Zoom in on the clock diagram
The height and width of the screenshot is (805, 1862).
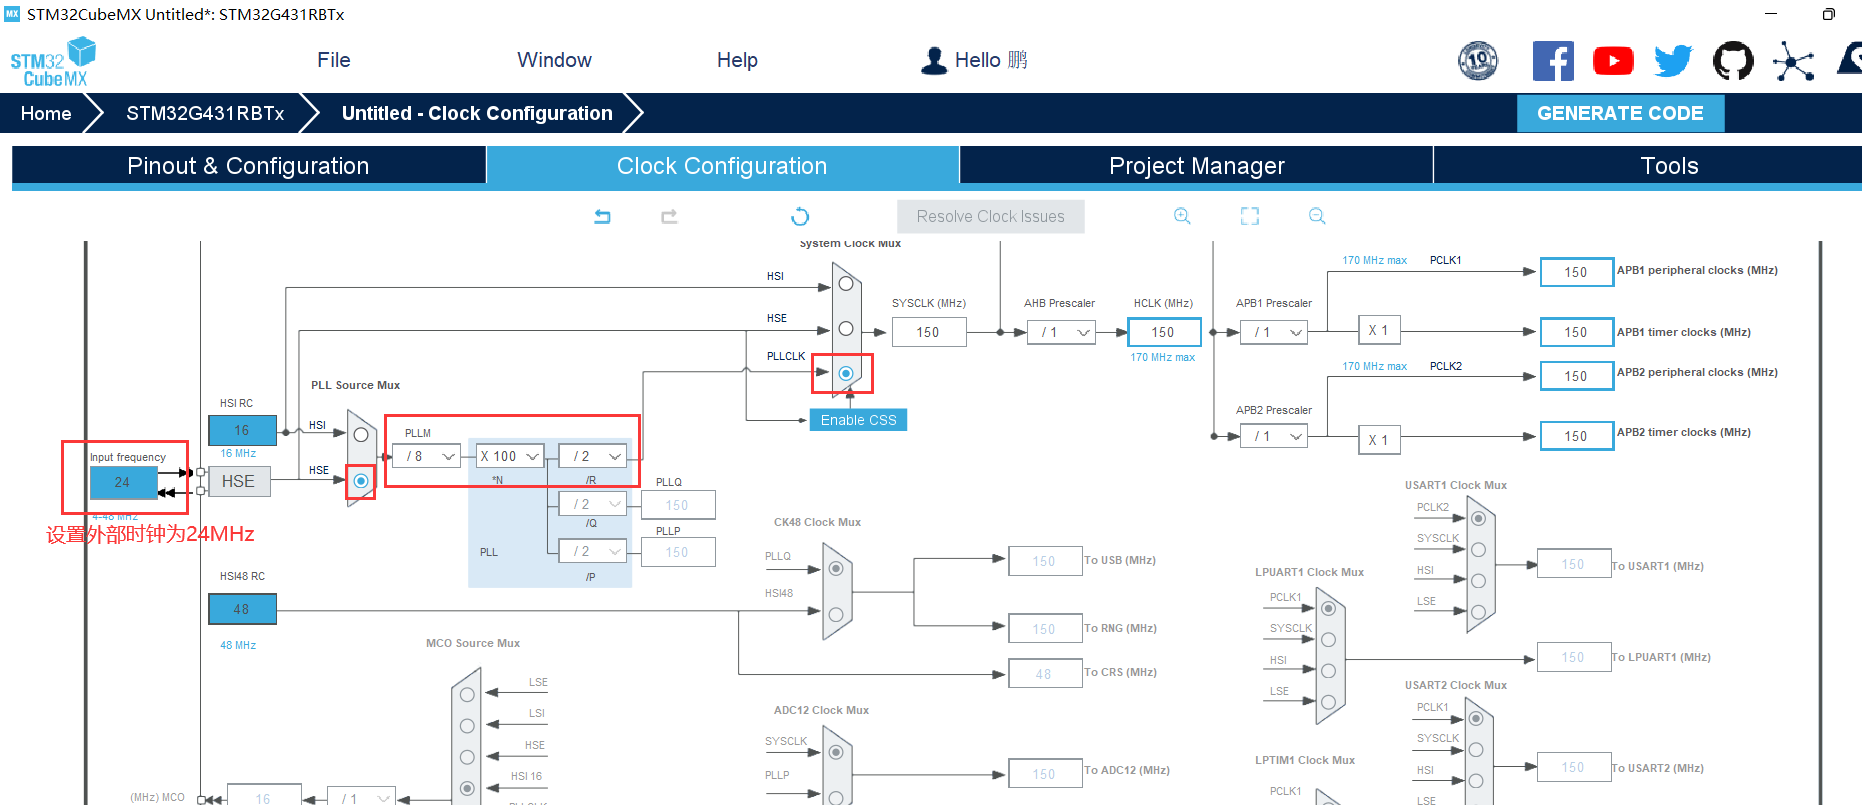click(1182, 216)
